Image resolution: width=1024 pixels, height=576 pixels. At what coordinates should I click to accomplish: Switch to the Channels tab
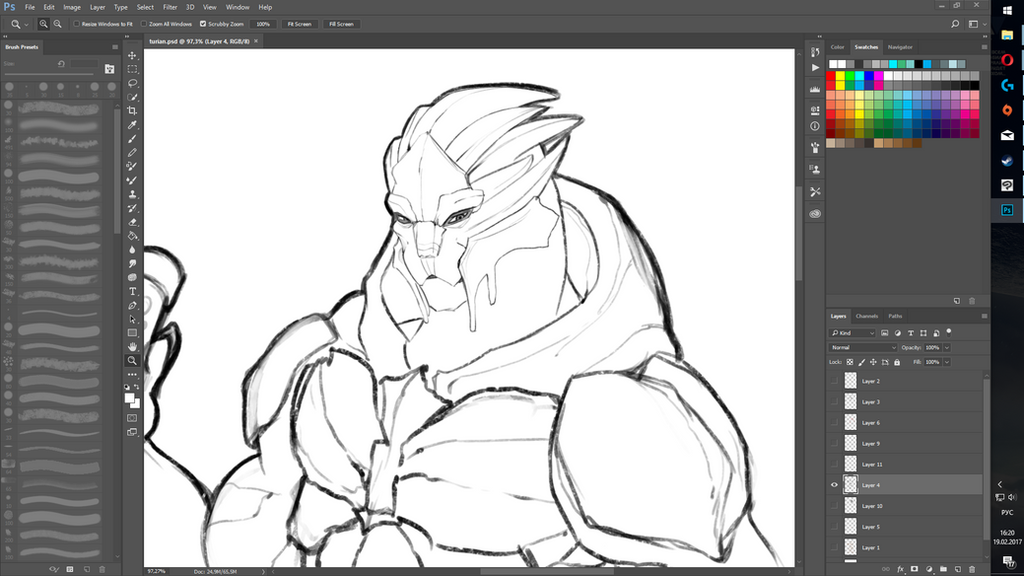tap(867, 316)
